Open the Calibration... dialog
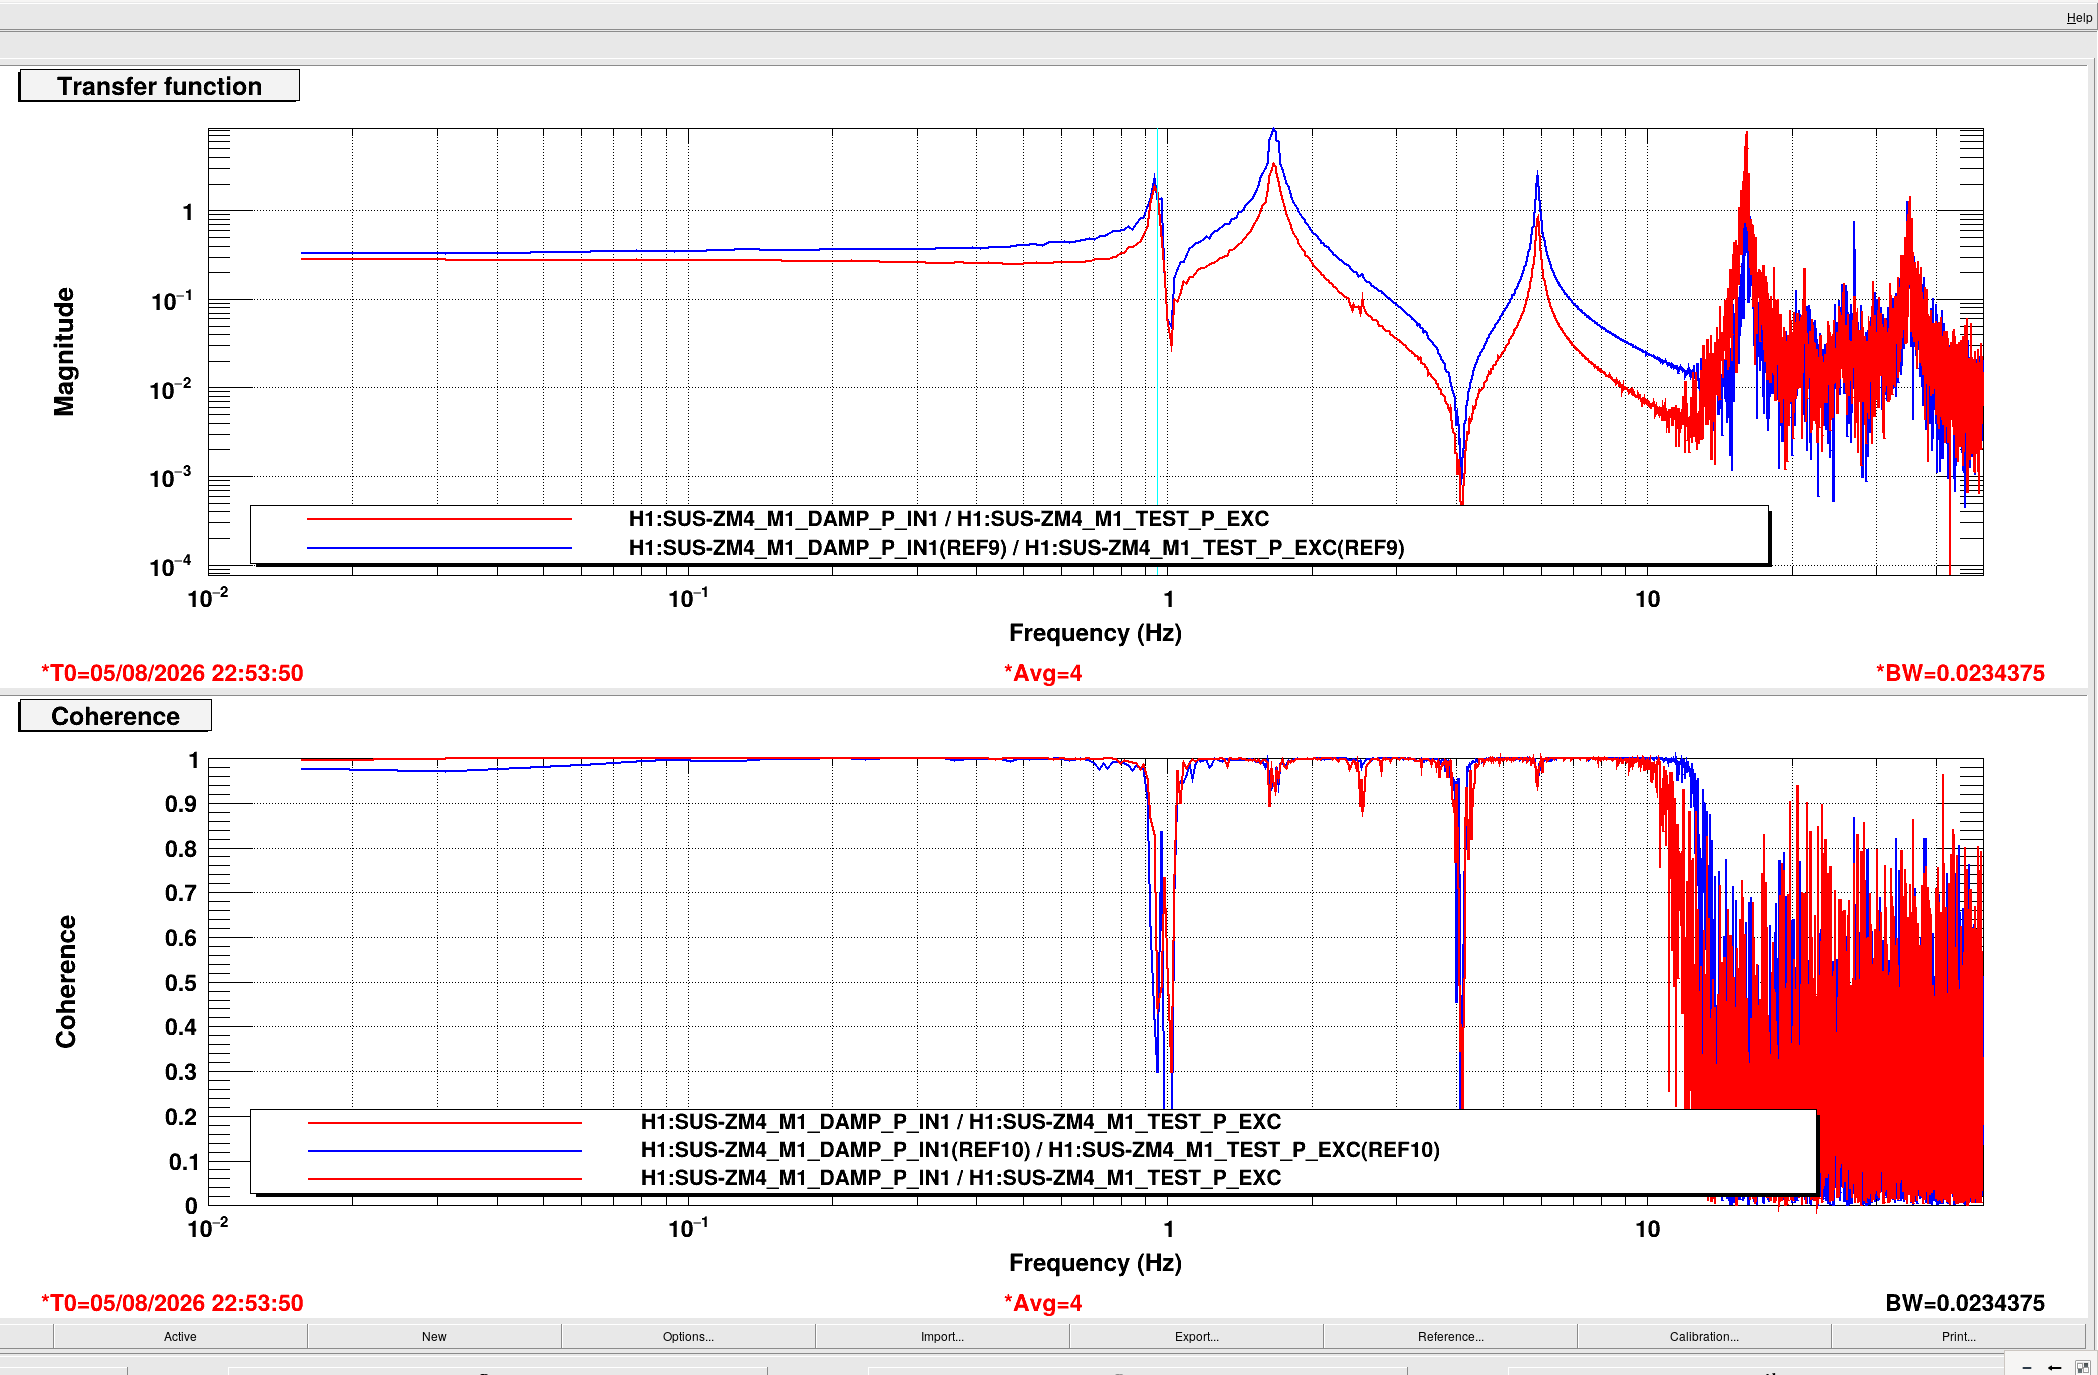Screen dimensions: 2098x1375 [1704, 1336]
